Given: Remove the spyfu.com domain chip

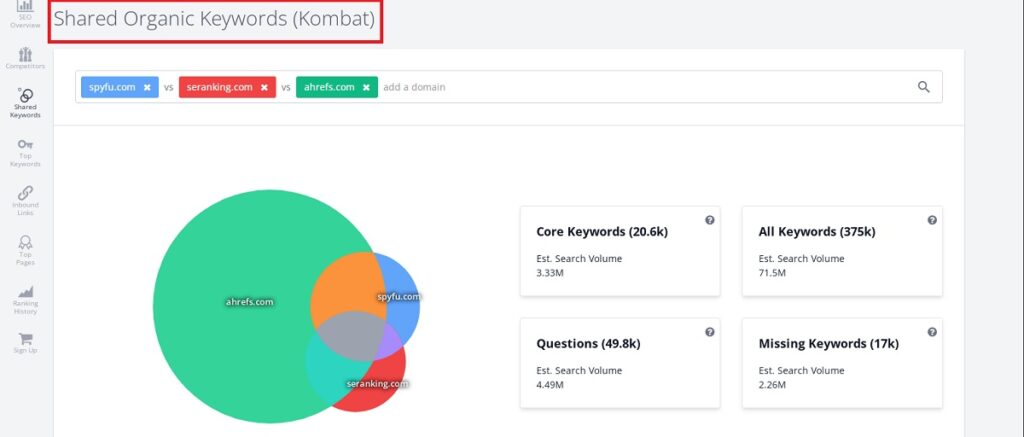Looking at the screenshot, I should tap(147, 88).
